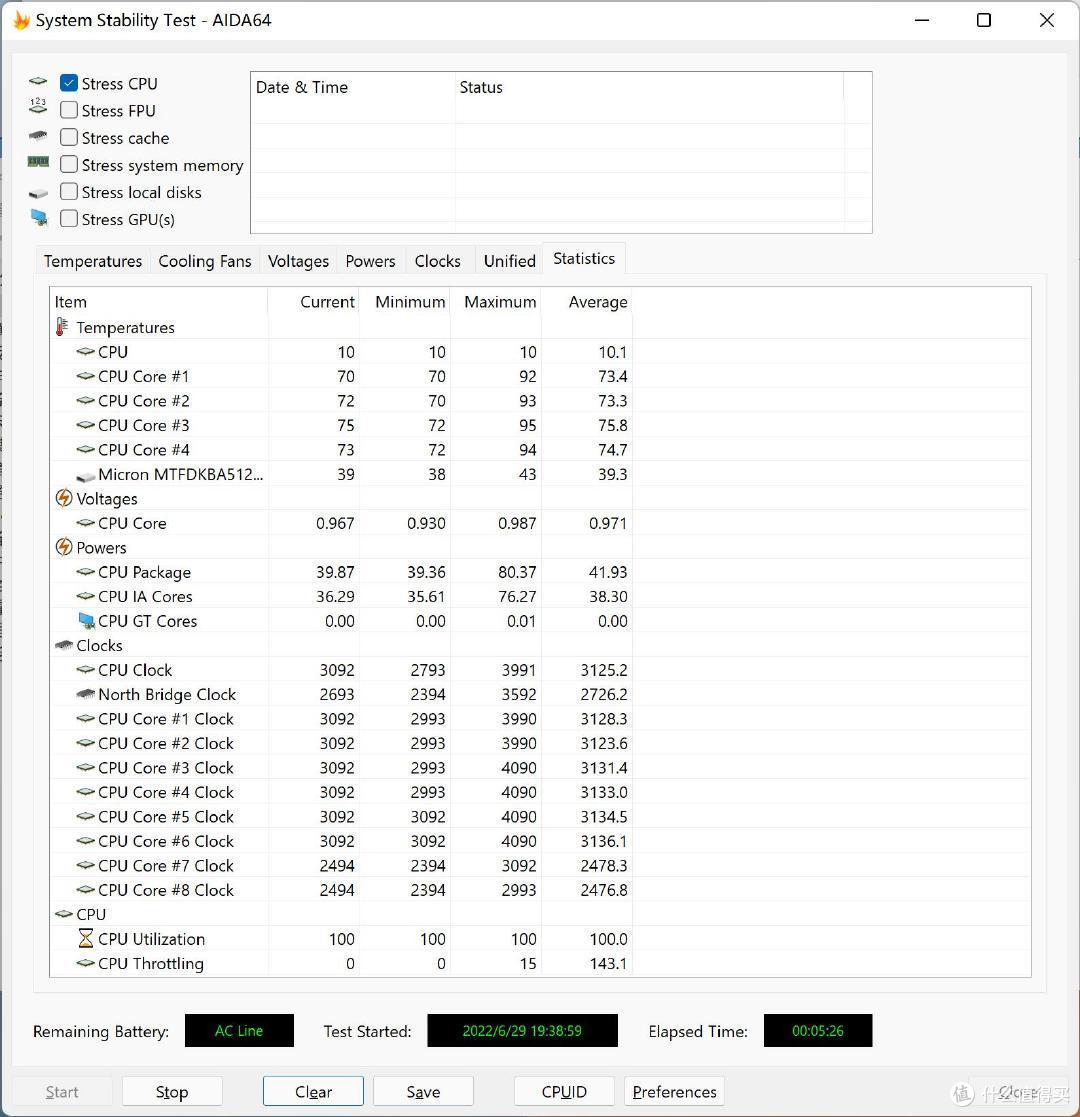Enable the Stress local disks checkbox

click(69, 191)
